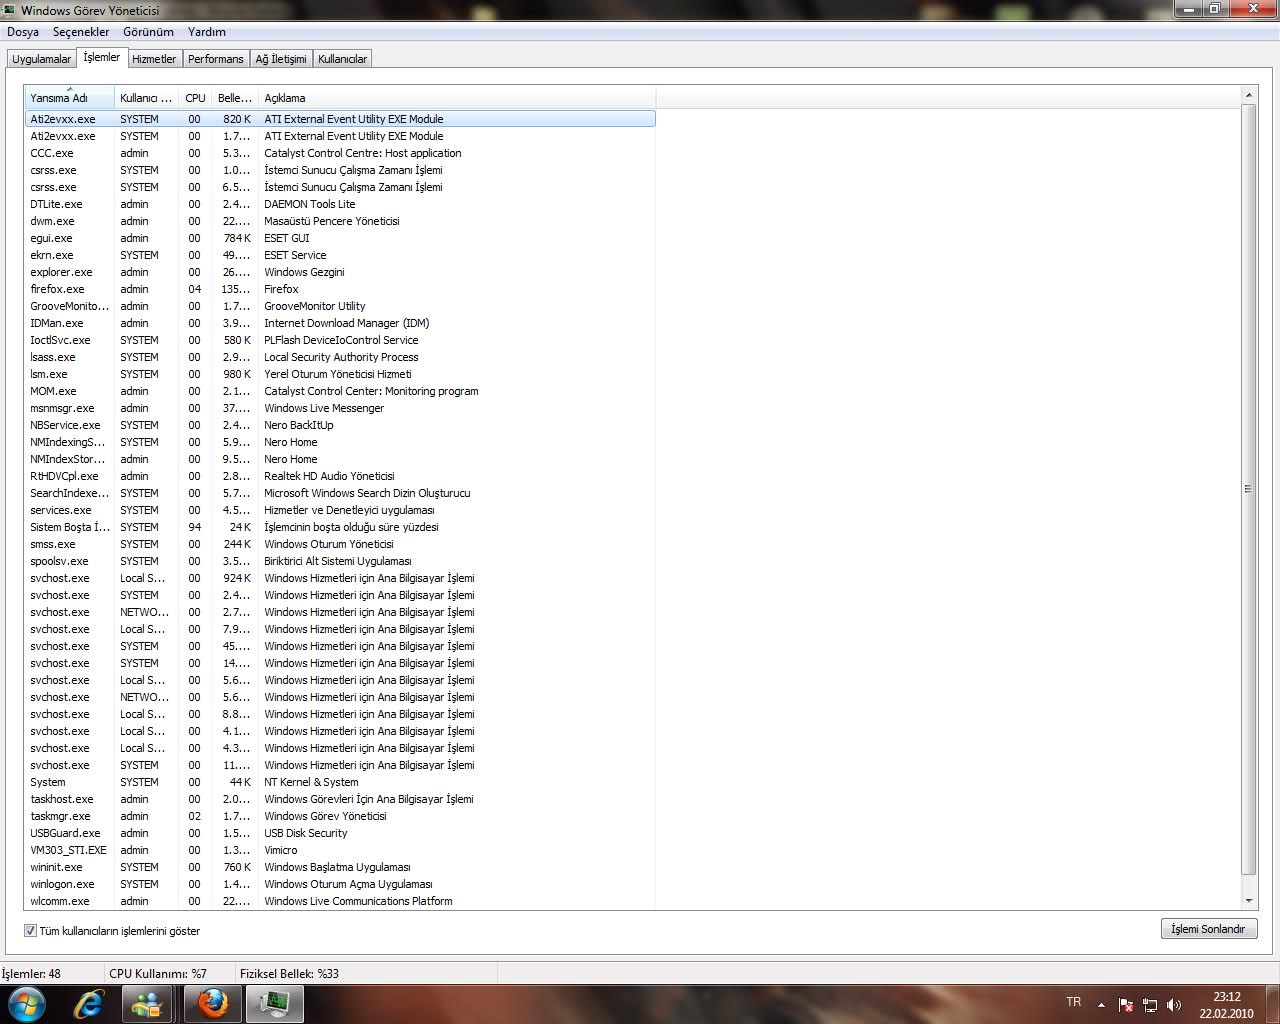Viewport: 1280px width, 1024px height.
Task: Select the smss.exe process
Action: [x=340, y=544]
